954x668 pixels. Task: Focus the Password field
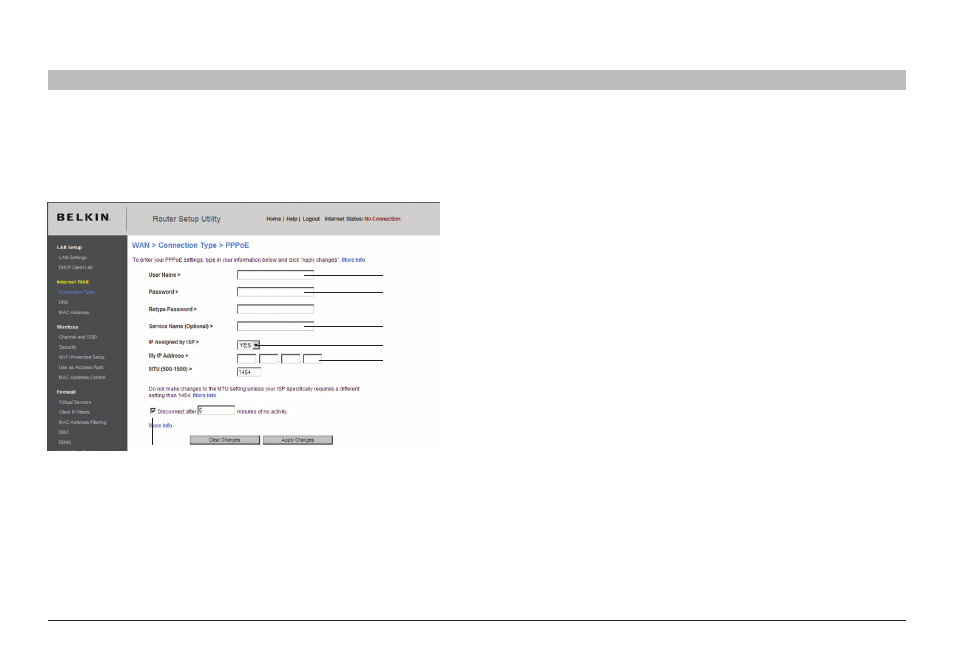[x=275, y=291]
